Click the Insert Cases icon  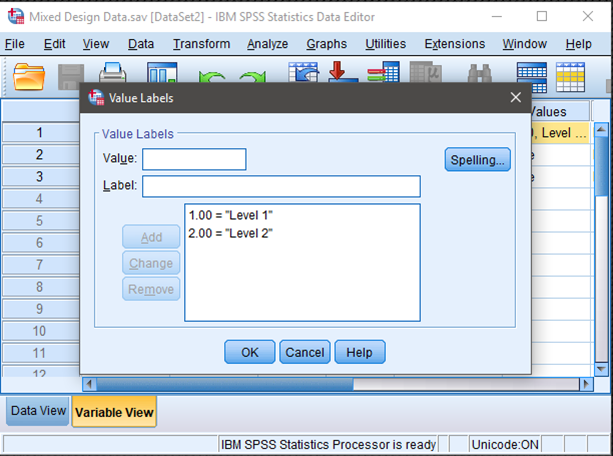532,77
